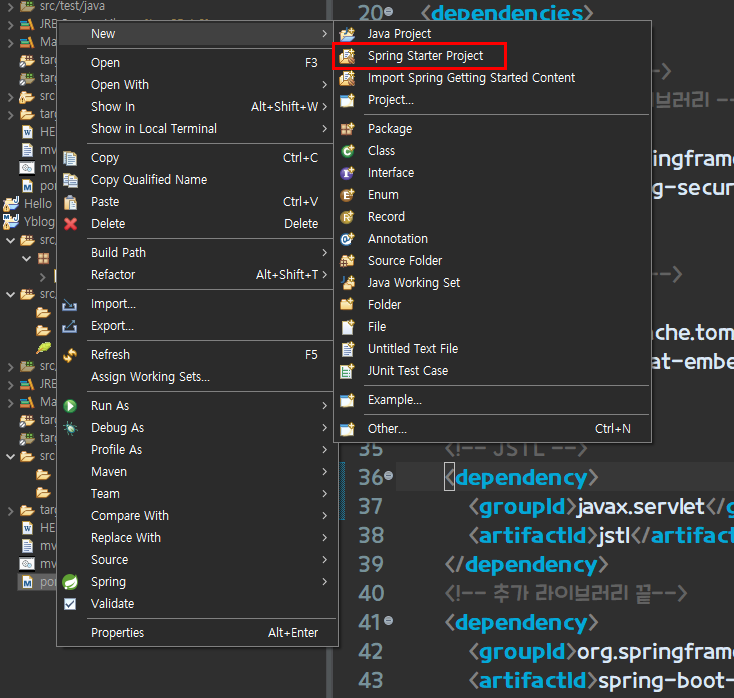Click the Refresh arrows icon
Image resolution: width=734 pixels, height=698 pixels.
[70, 355]
